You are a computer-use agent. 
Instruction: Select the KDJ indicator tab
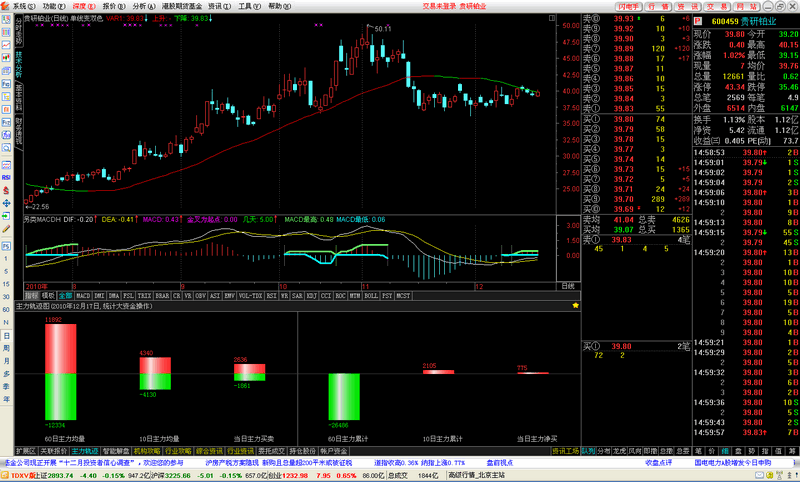[x=311, y=296]
